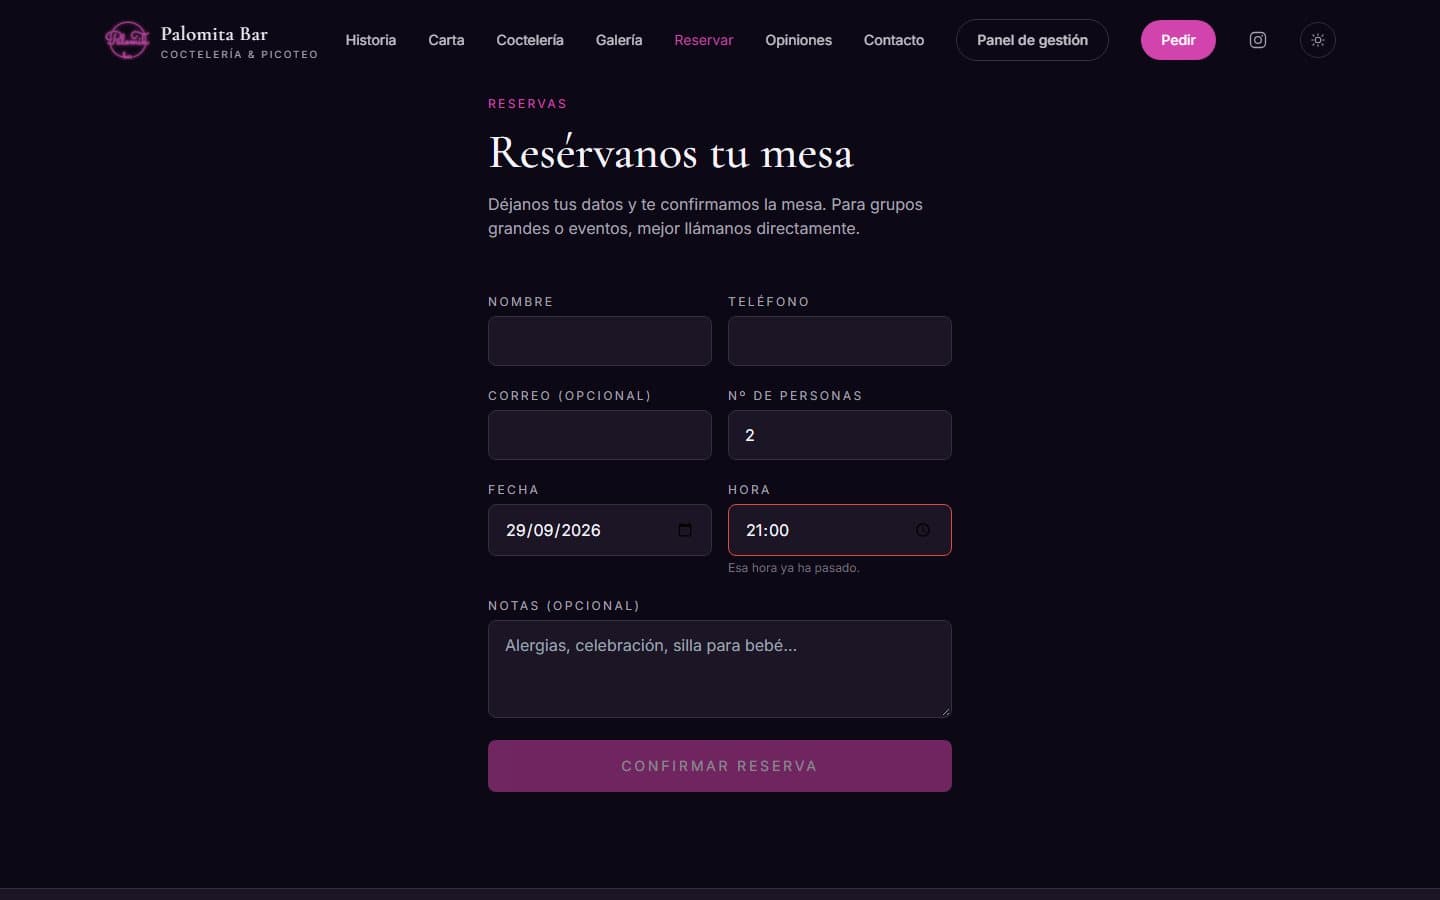Select the Reservar nav item

704,40
